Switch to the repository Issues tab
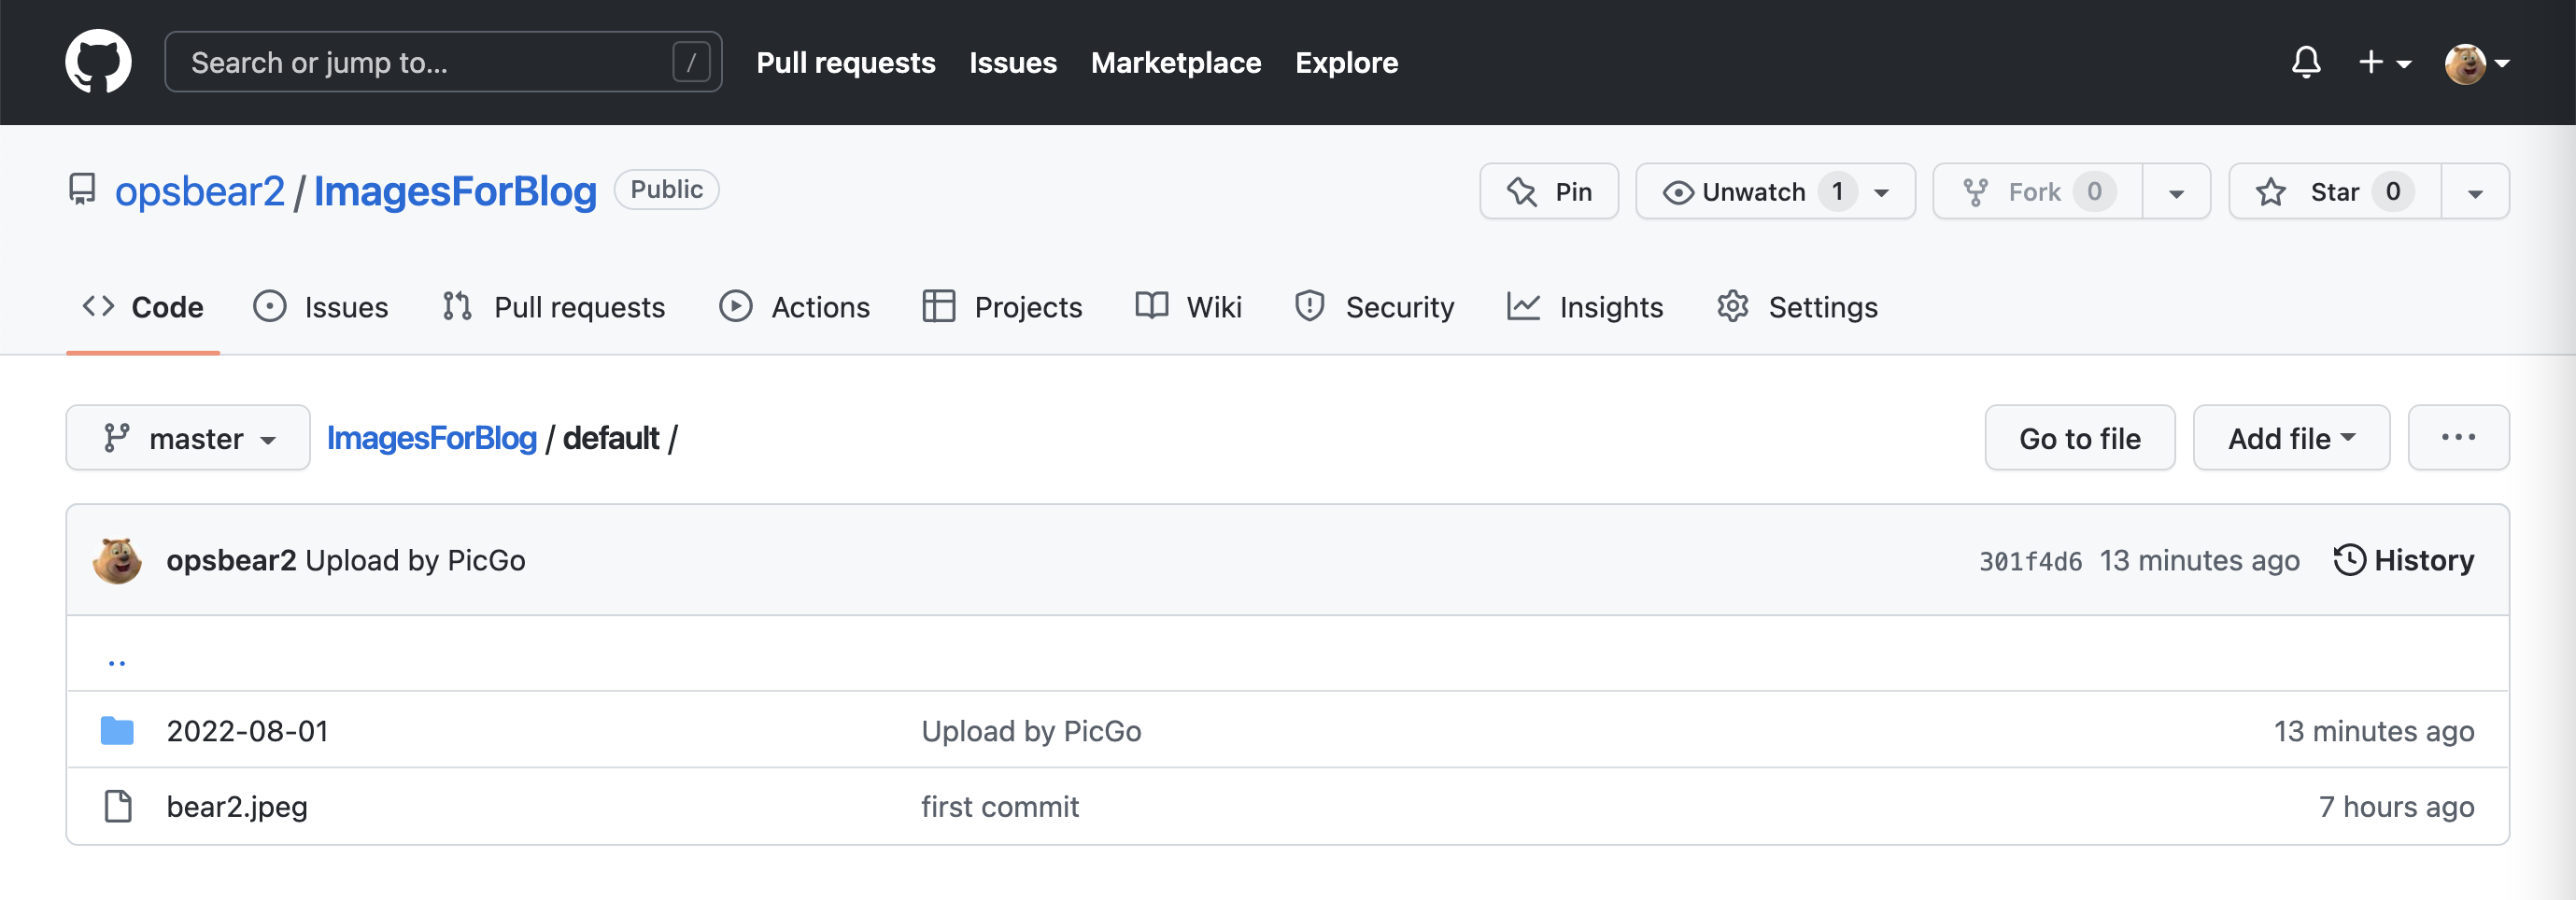The height and width of the screenshot is (900, 2576). (320, 306)
